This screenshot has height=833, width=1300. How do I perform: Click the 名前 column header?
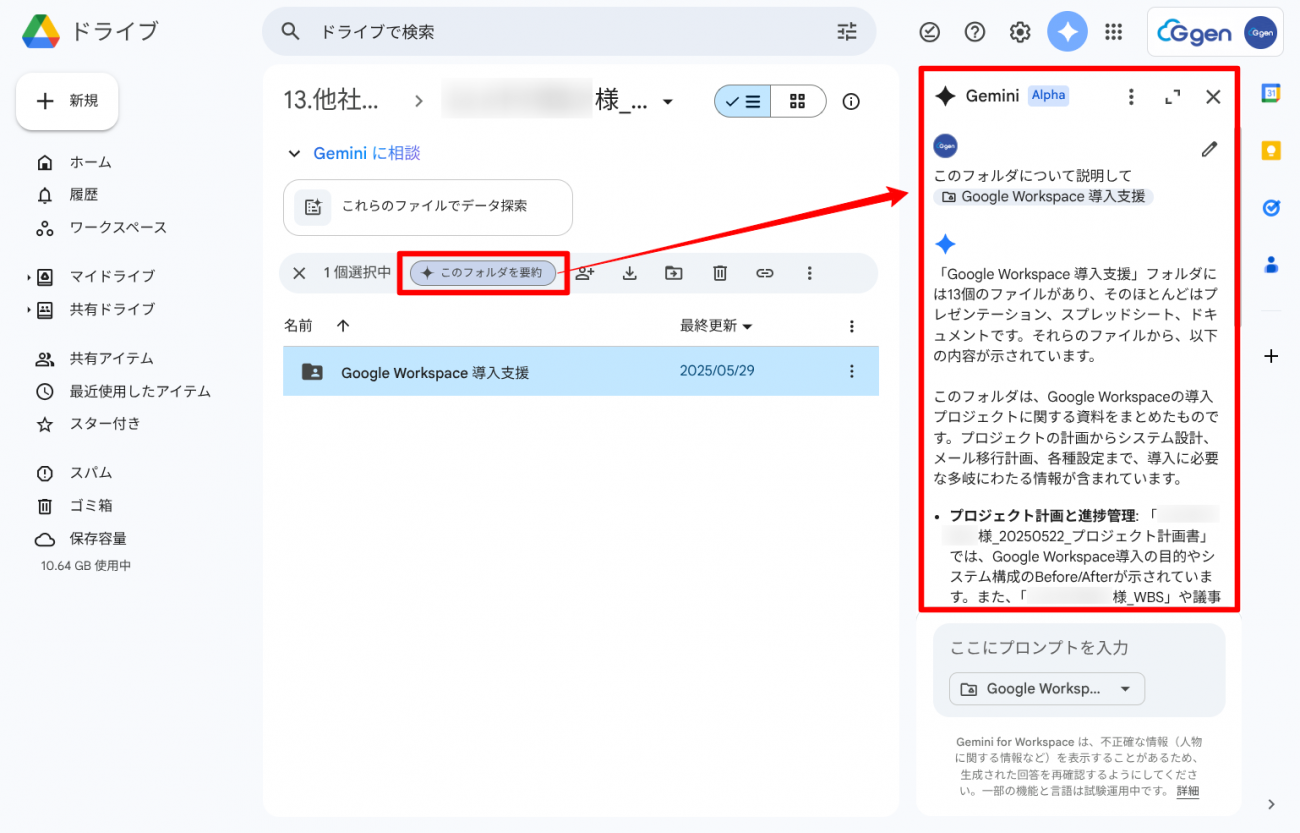pos(298,326)
